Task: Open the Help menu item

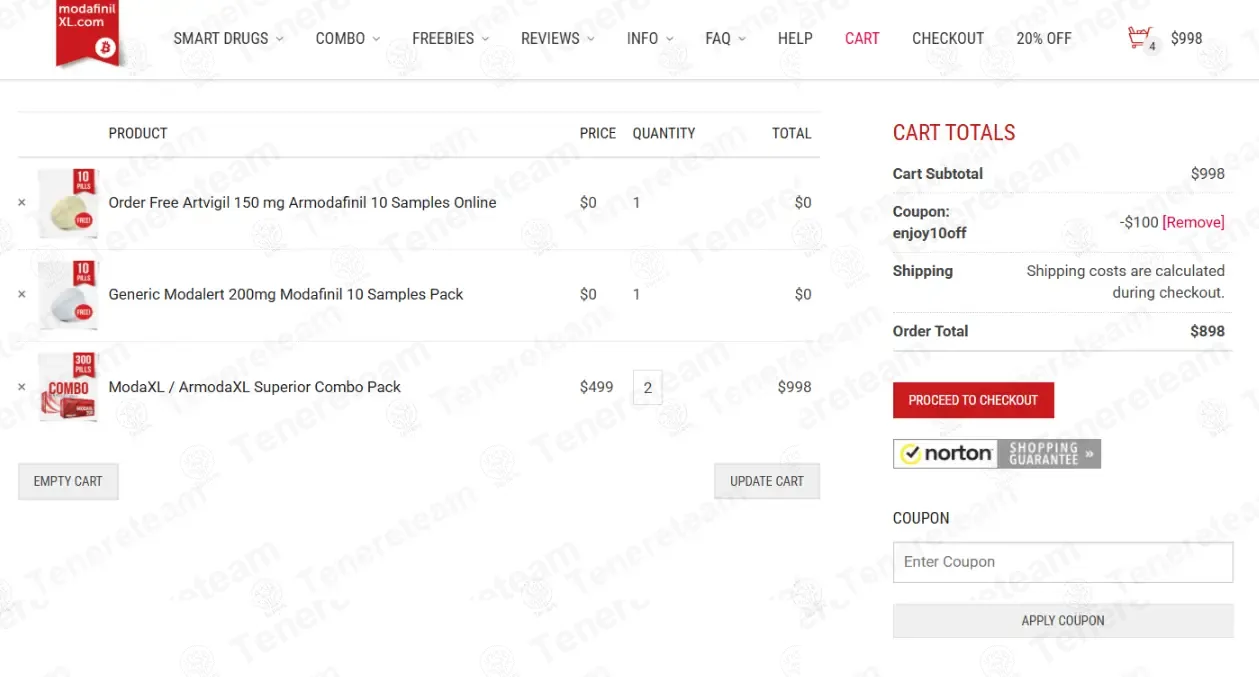Action: [x=795, y=39]
